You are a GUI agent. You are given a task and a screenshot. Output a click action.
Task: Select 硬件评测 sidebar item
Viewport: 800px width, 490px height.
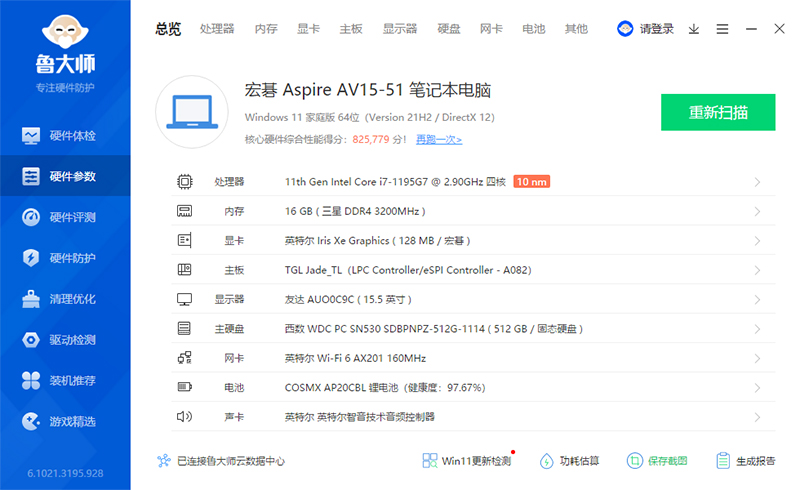65,217
